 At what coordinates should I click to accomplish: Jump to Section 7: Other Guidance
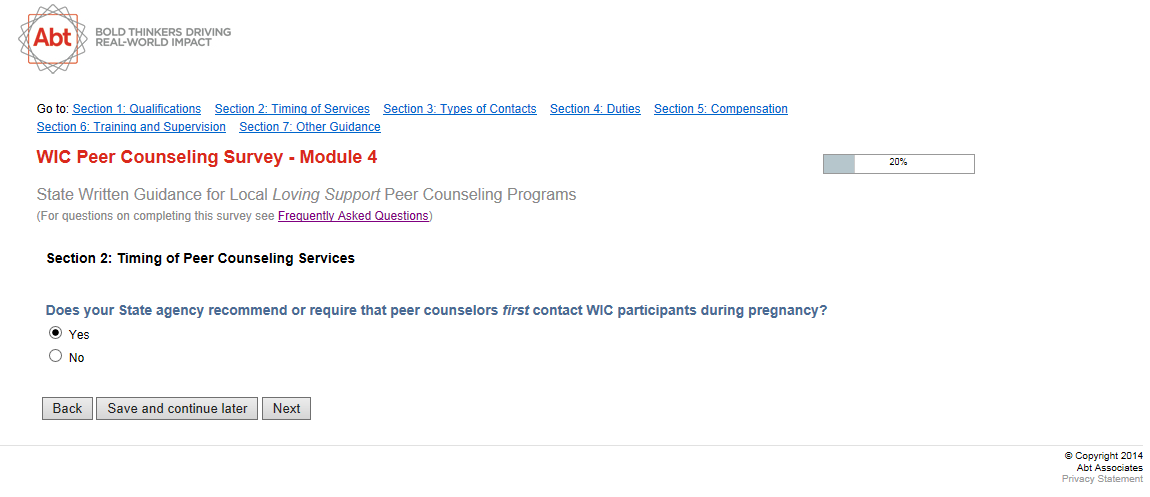(x=310, y=127)
